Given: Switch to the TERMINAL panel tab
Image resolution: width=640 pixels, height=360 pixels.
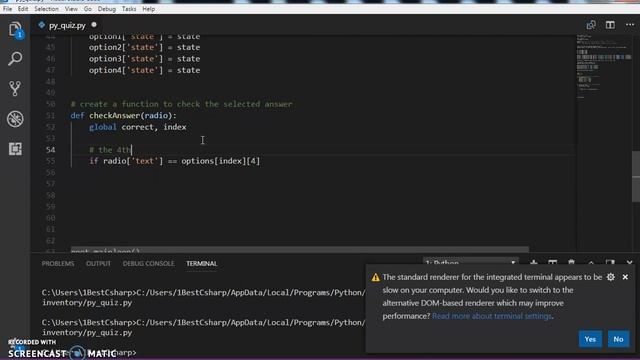Looking at the screenshot, I should pos(202,264).
